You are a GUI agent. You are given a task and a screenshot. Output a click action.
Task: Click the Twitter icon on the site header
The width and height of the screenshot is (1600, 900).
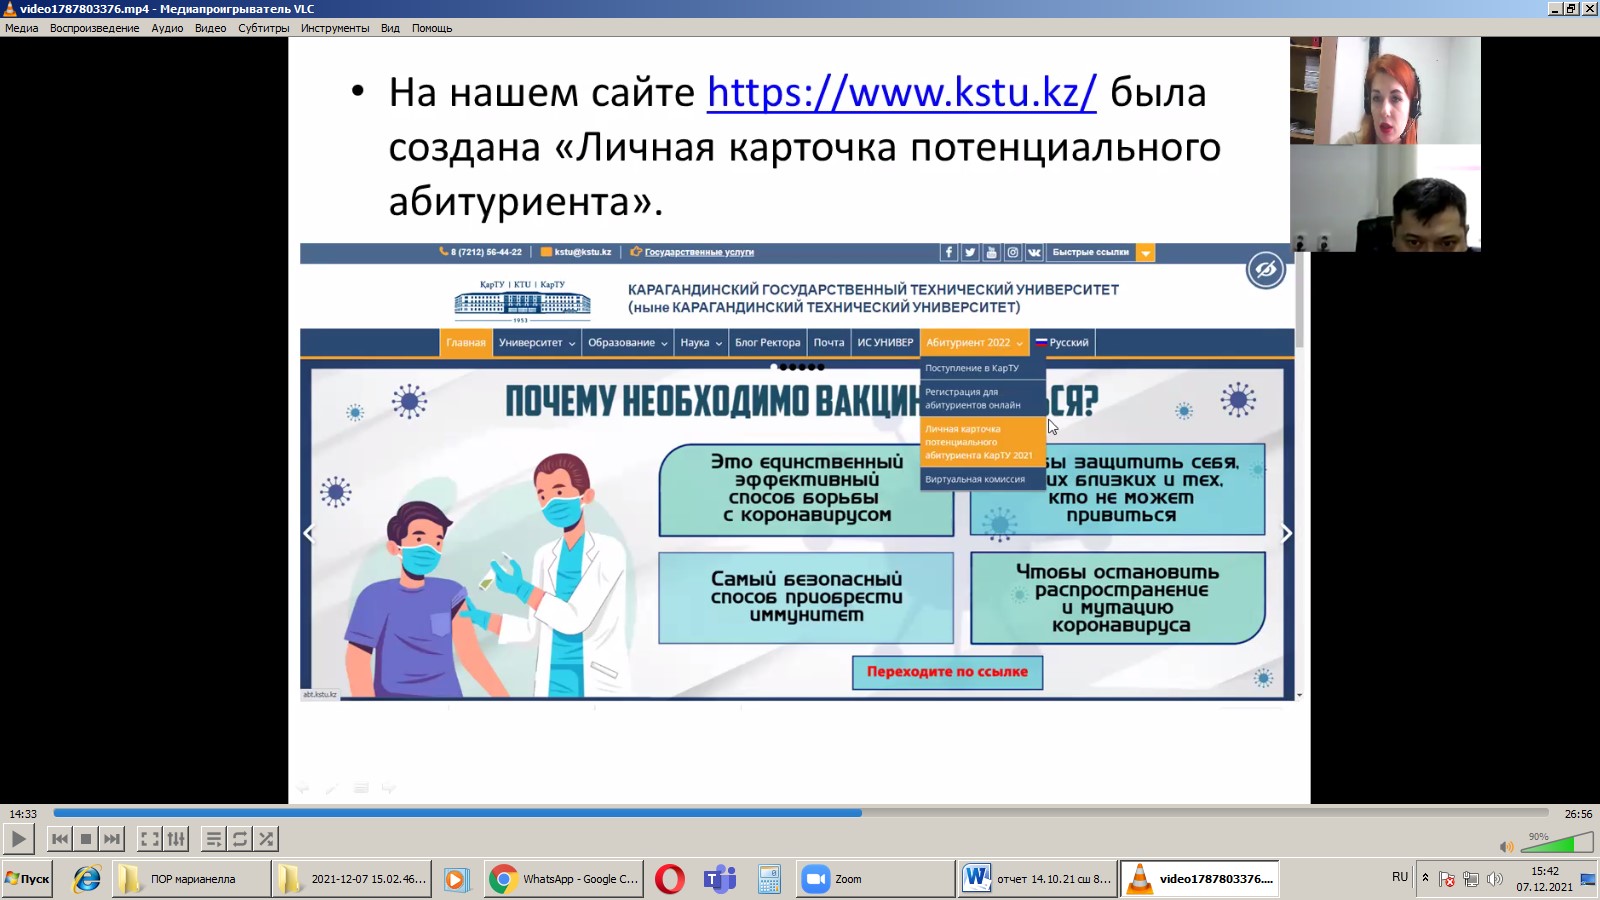(x=970, y=252)
